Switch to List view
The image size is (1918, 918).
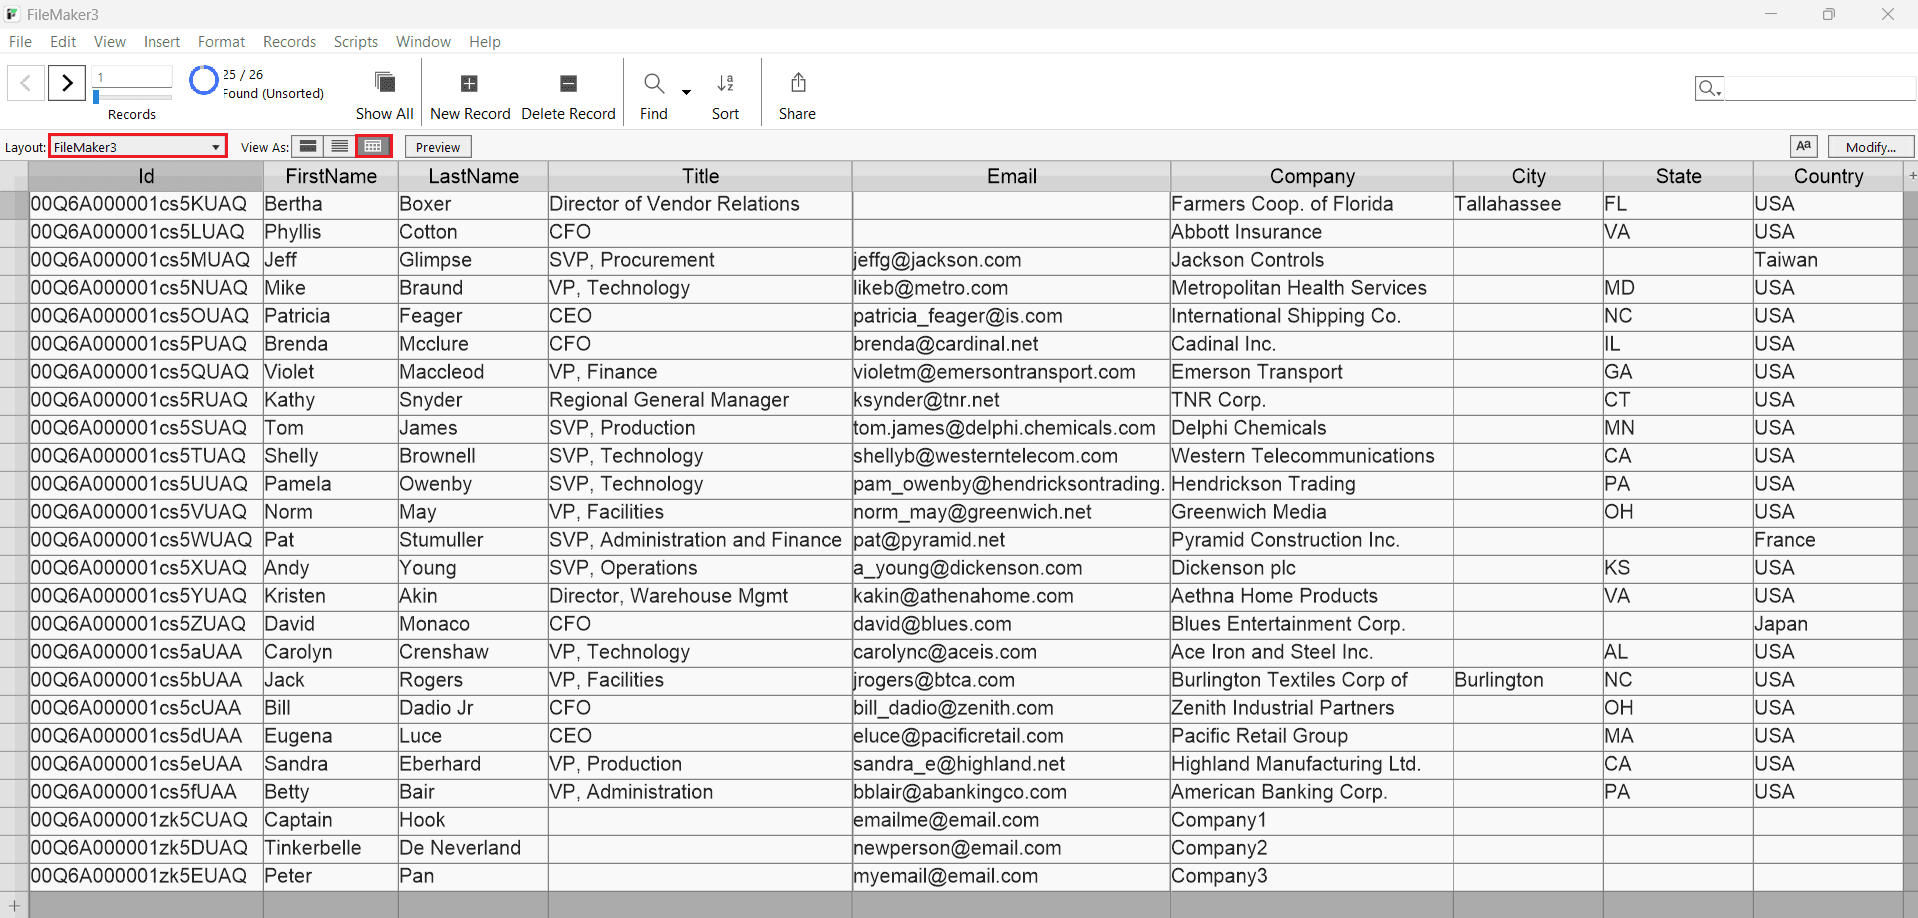coord(340,147)
